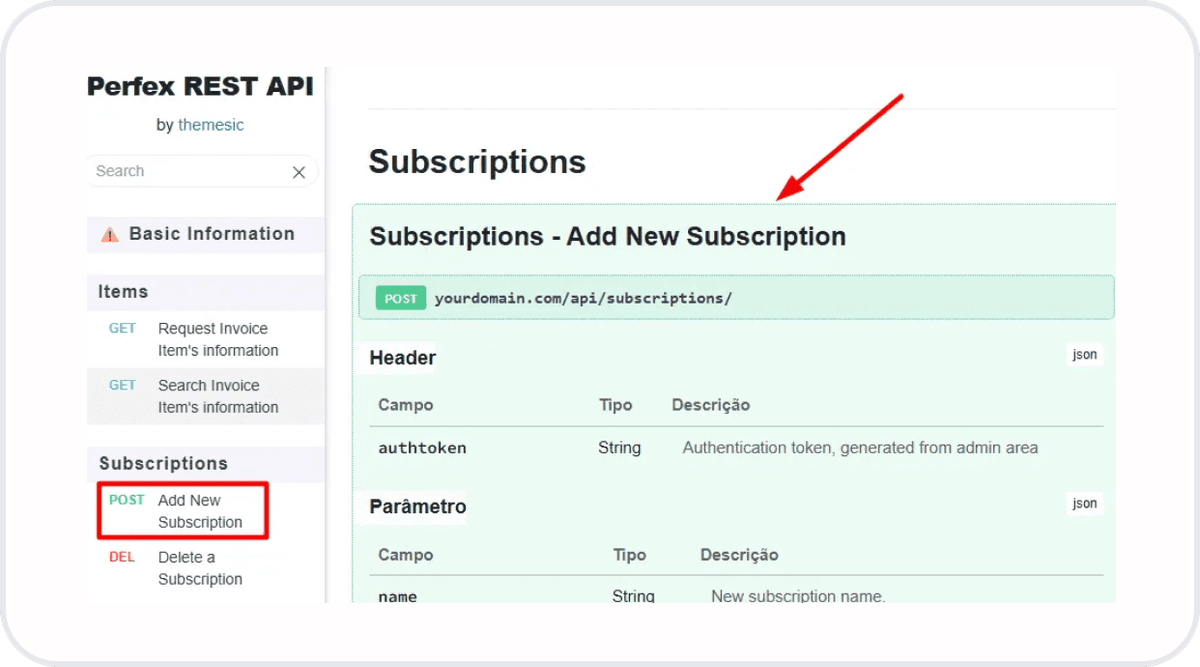The image size is (1200, 667).
Task: Click the GET badge for Request Invoice Item
Action: click(x=122, y=328)
